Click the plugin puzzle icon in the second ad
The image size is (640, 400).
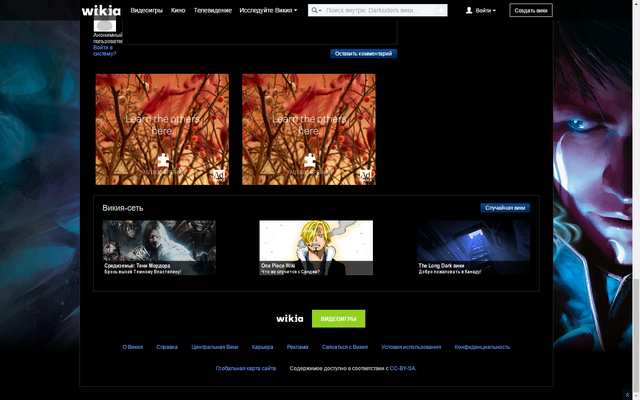[310, 160]
